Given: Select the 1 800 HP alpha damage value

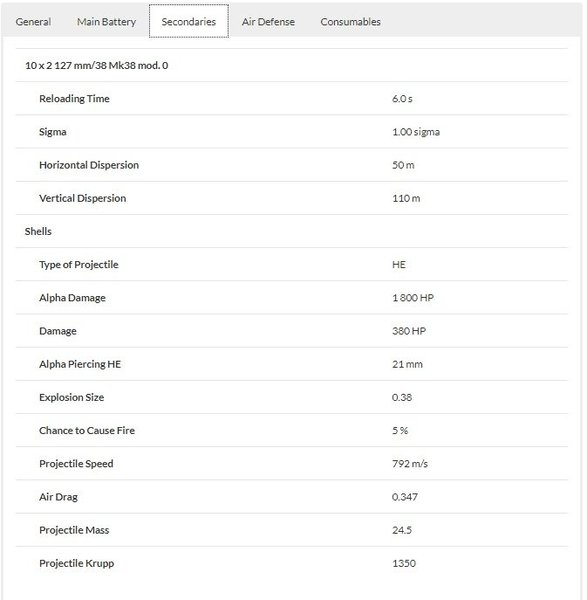Looking at the screenshot, I should pos(413,298).
